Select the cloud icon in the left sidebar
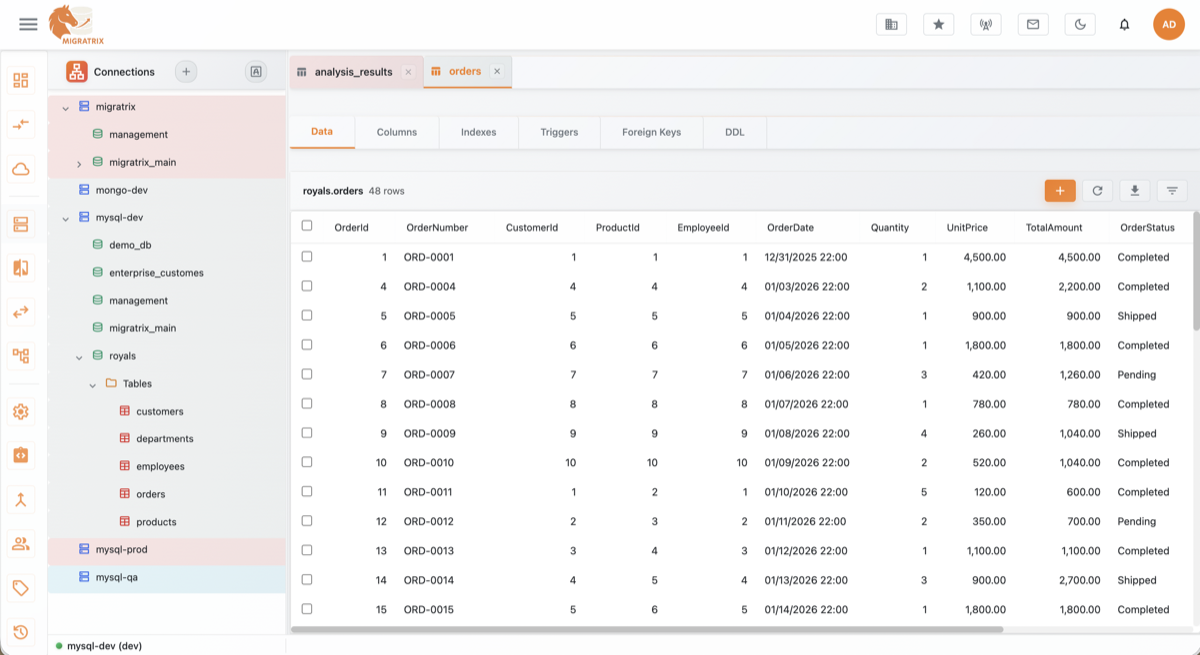Screen dimensions: 1200x655 pyautogui.click(x=20, y=169)
